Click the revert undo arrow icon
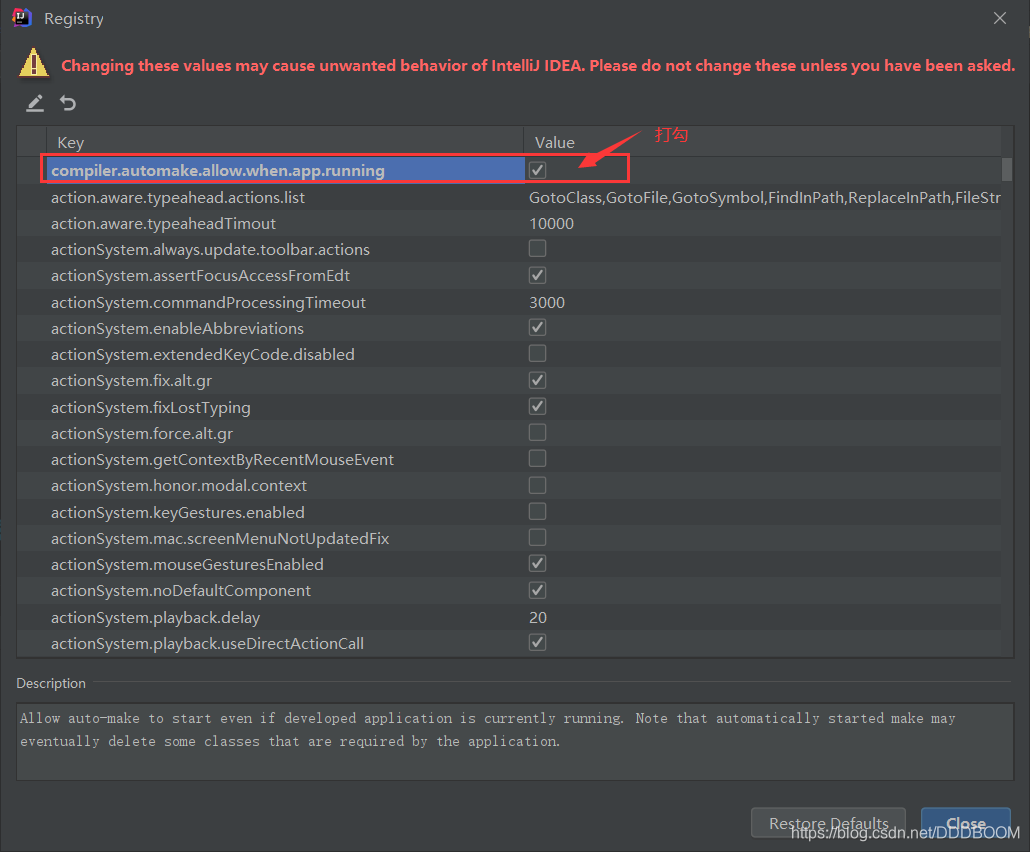 68,103
